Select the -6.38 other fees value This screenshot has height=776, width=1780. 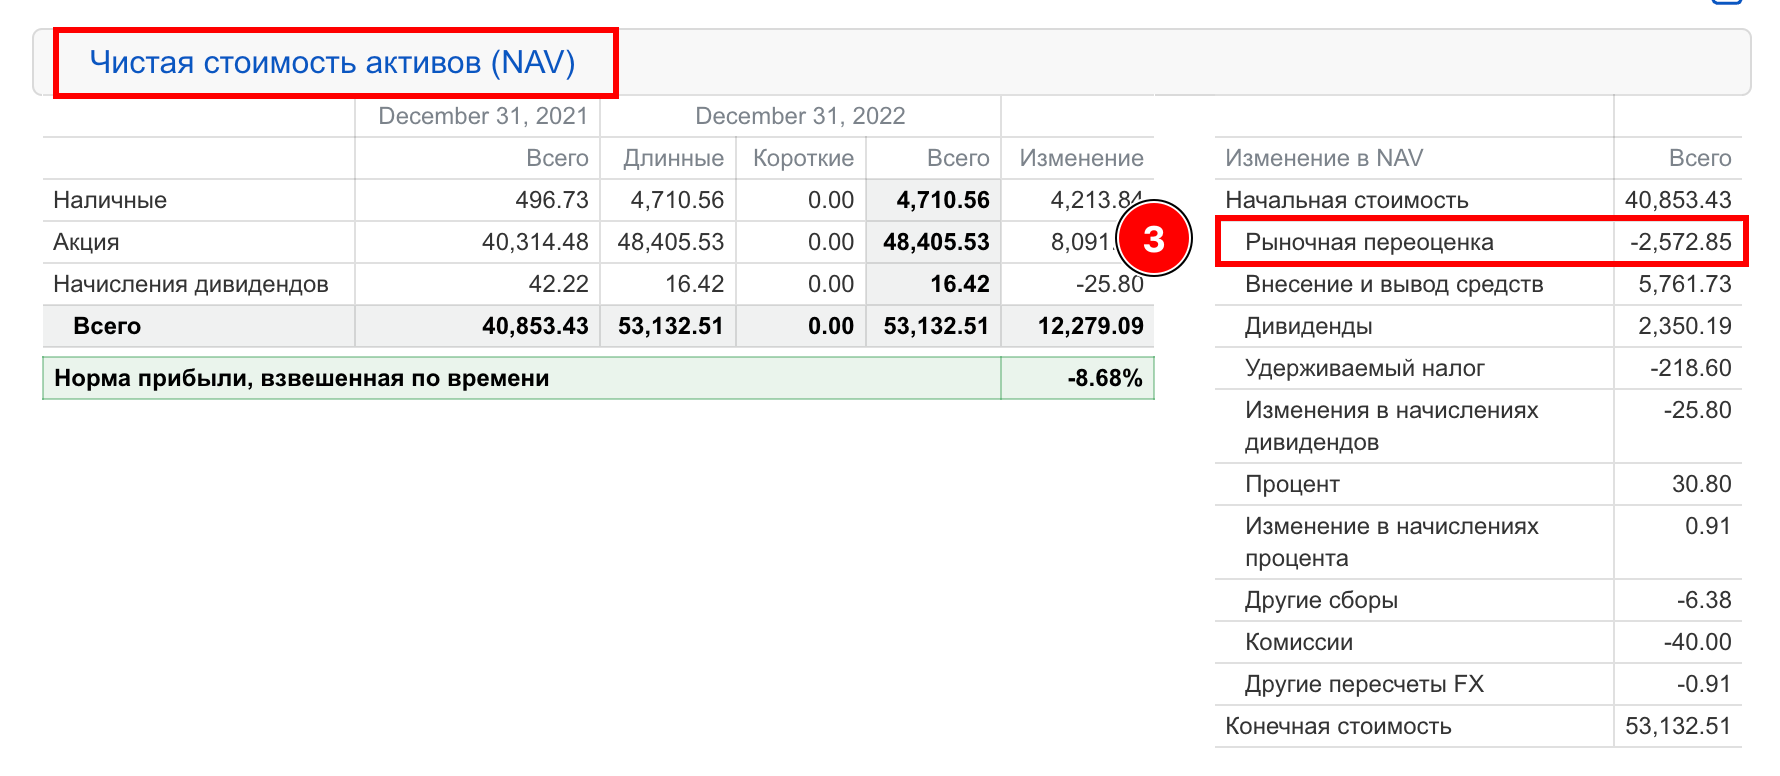point(1704,600)
